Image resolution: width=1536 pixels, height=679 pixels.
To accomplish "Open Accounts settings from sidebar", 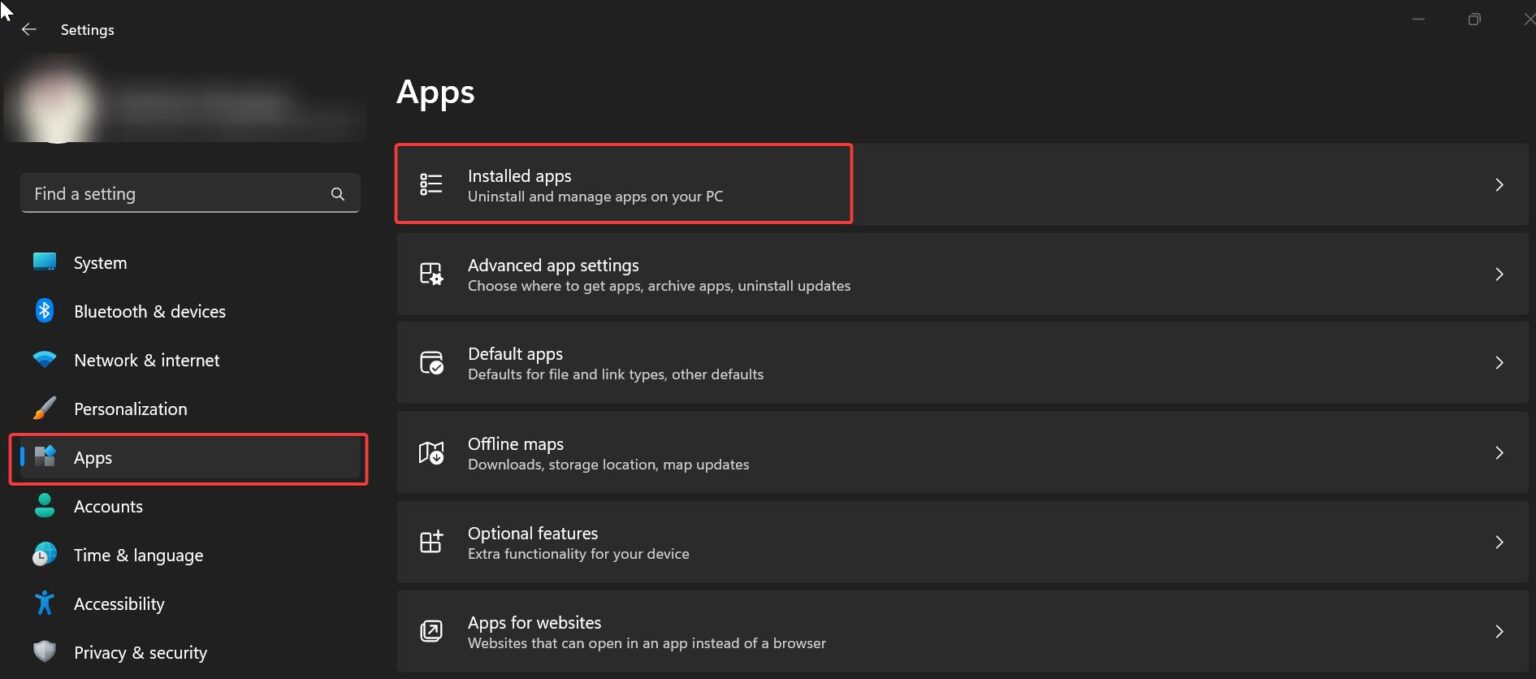I will [x=108, y=506].
